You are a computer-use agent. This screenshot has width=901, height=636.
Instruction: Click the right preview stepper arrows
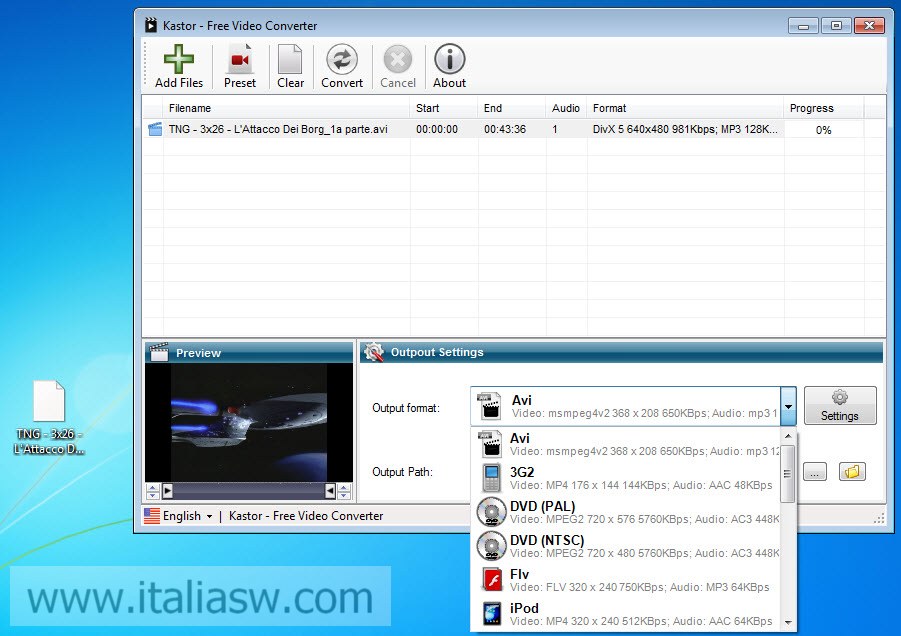coord(344,491)
